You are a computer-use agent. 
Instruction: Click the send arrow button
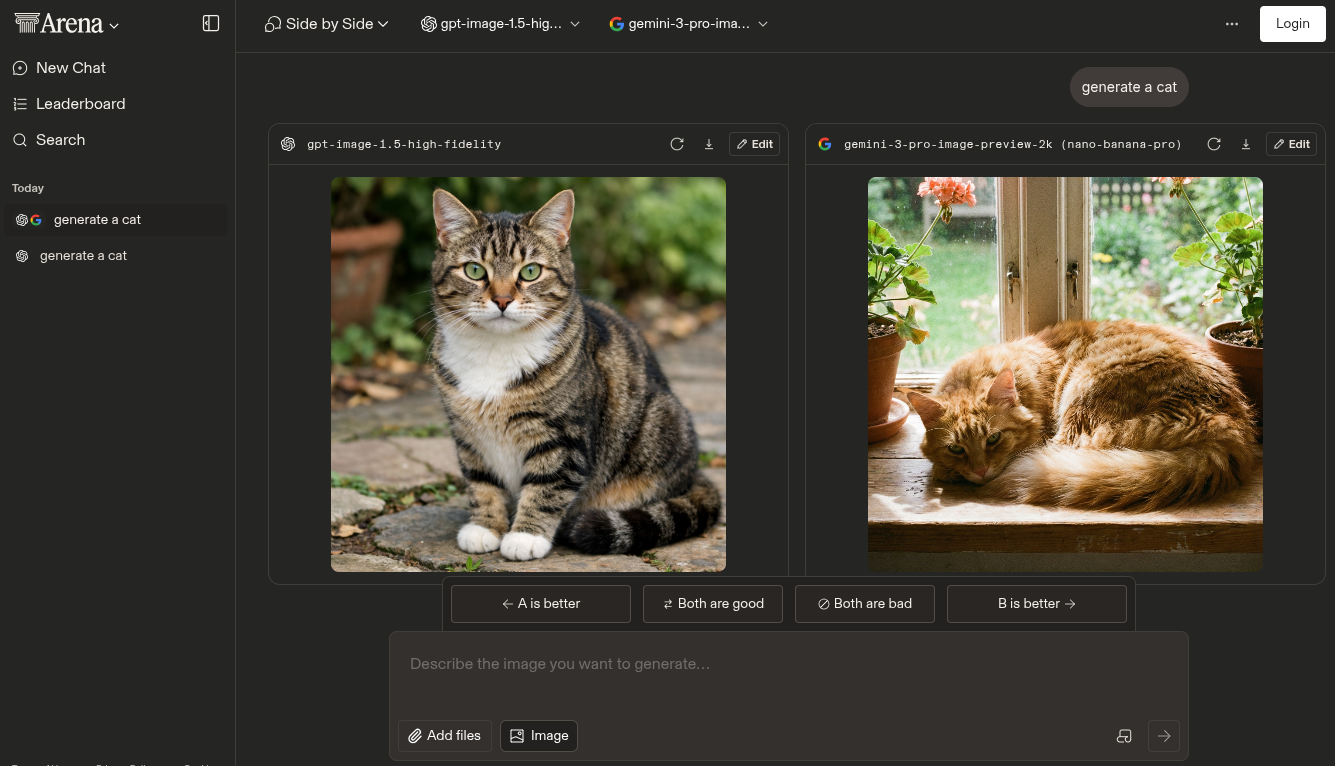point(1164,736)
